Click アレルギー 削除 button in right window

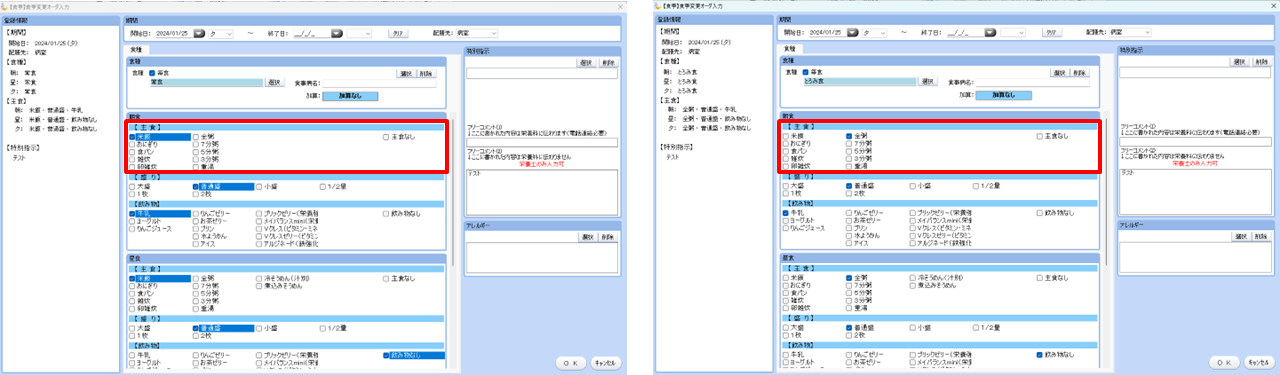(1260, 237)
